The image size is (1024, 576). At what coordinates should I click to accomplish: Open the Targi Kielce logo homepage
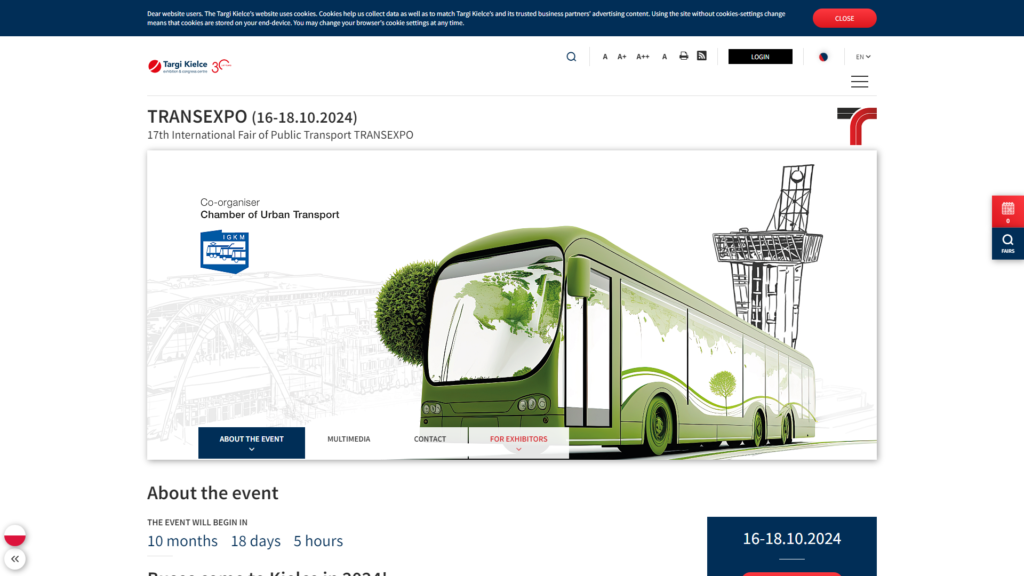189,65
